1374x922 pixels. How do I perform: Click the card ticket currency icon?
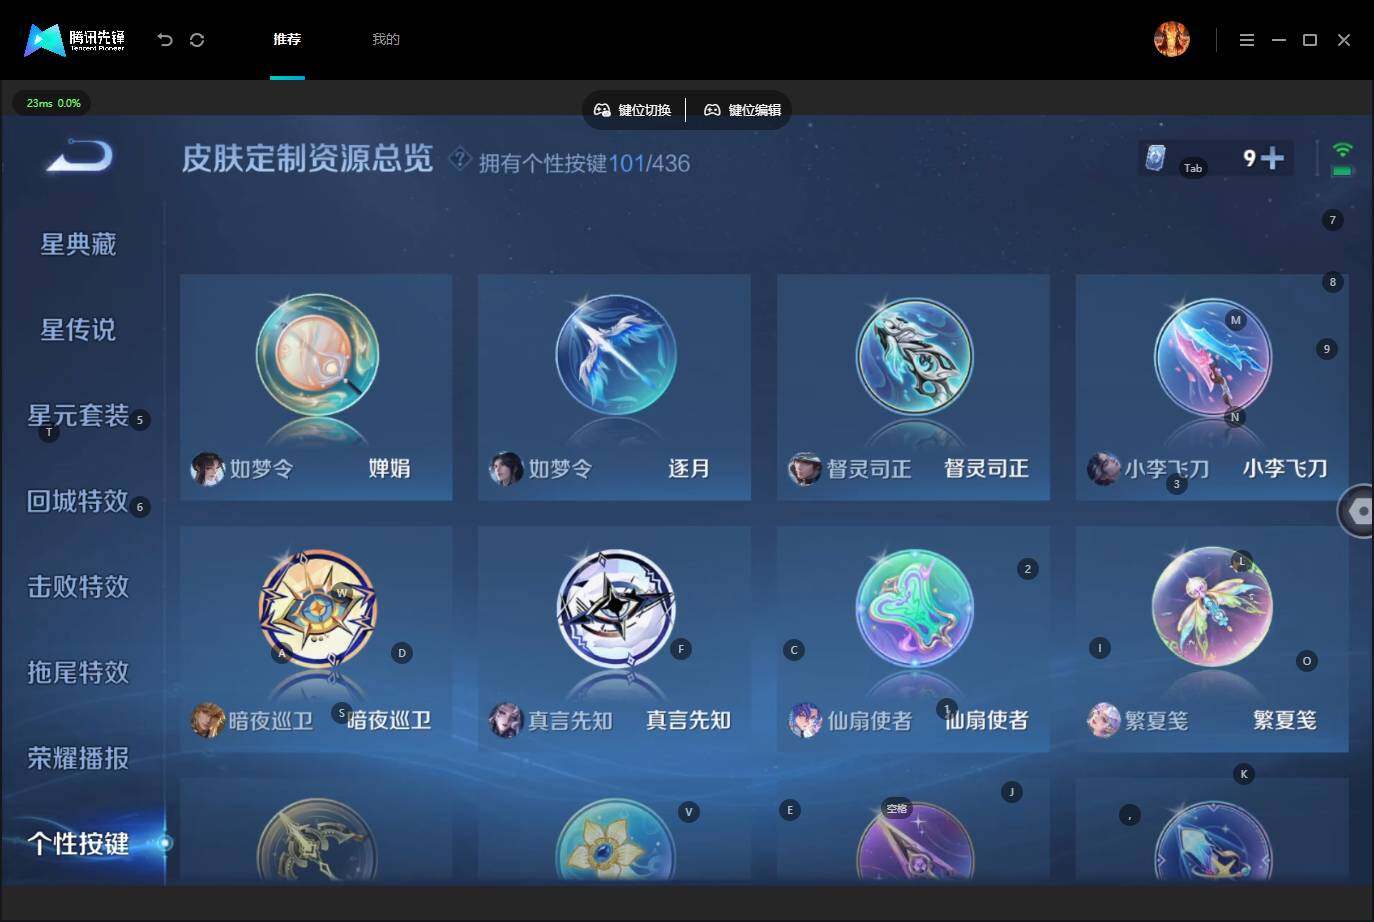1155,158
